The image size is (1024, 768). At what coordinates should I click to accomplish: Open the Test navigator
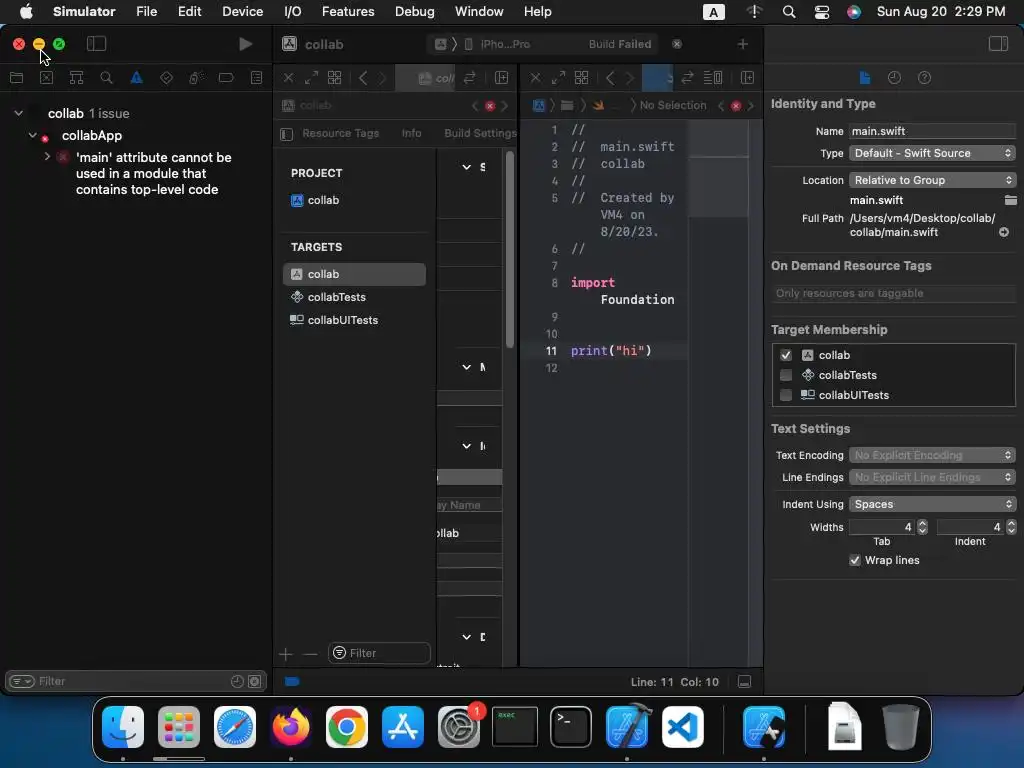[x=167, y=78]
